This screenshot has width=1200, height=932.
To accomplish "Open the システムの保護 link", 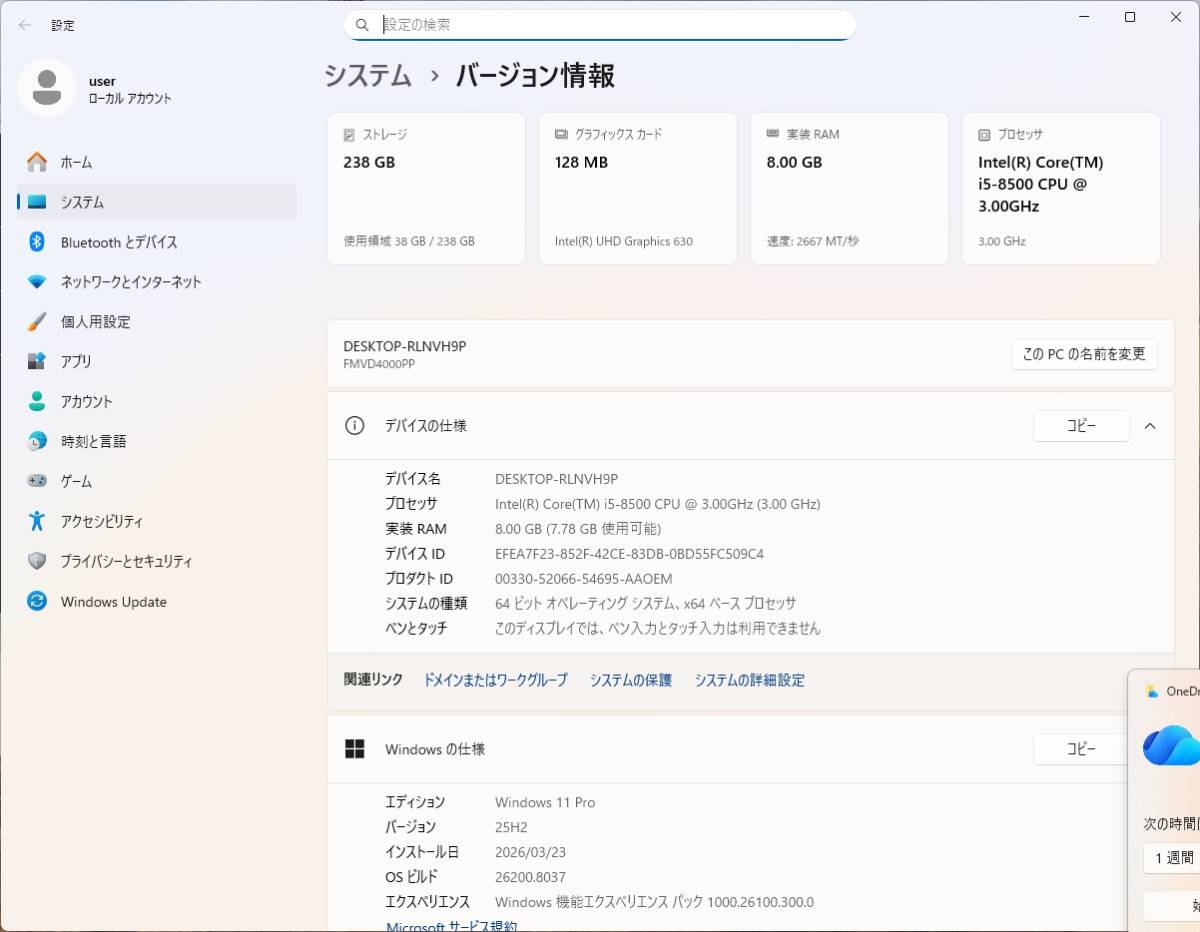I will [x=630, y=679].
